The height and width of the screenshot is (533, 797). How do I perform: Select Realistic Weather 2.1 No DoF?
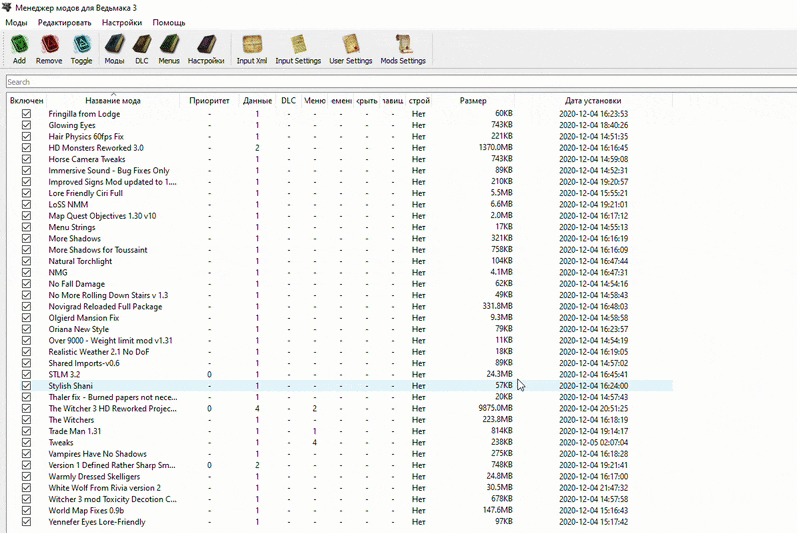point(99,352)
